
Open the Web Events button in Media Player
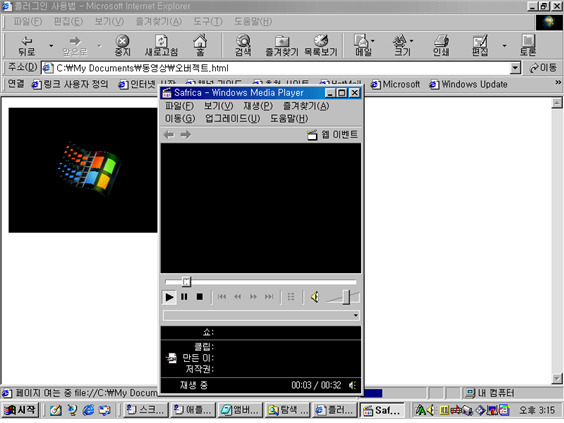point(332,135)
